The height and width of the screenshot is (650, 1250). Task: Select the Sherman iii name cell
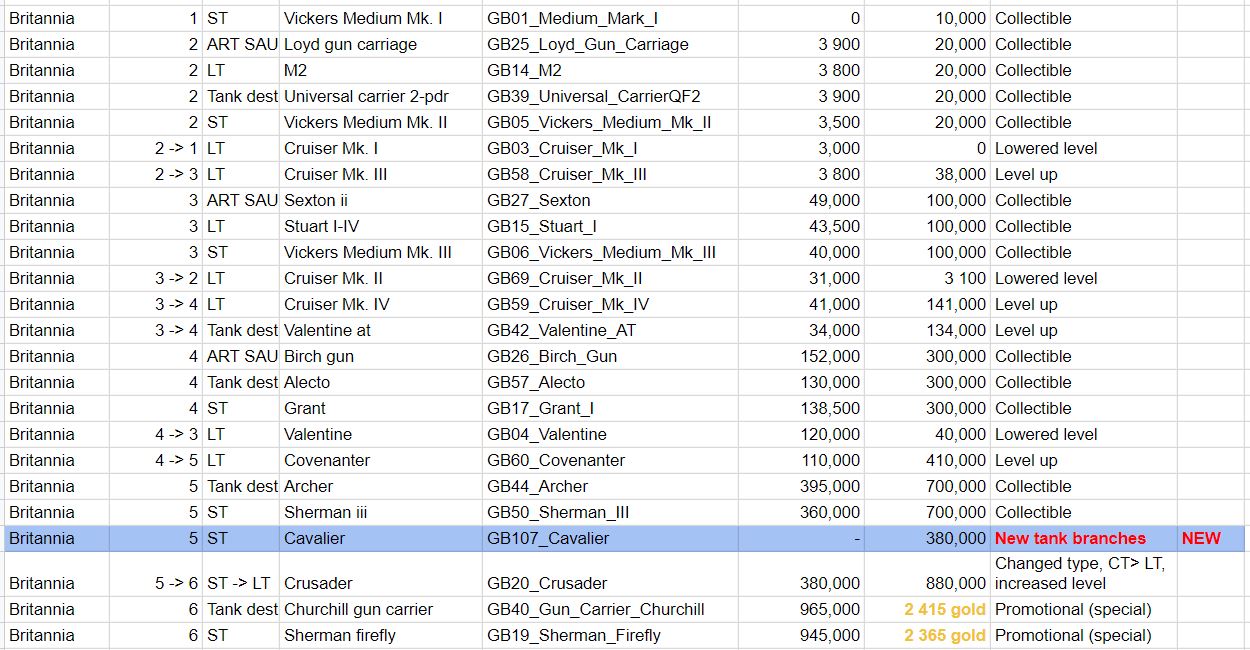[x=380, y=512]
